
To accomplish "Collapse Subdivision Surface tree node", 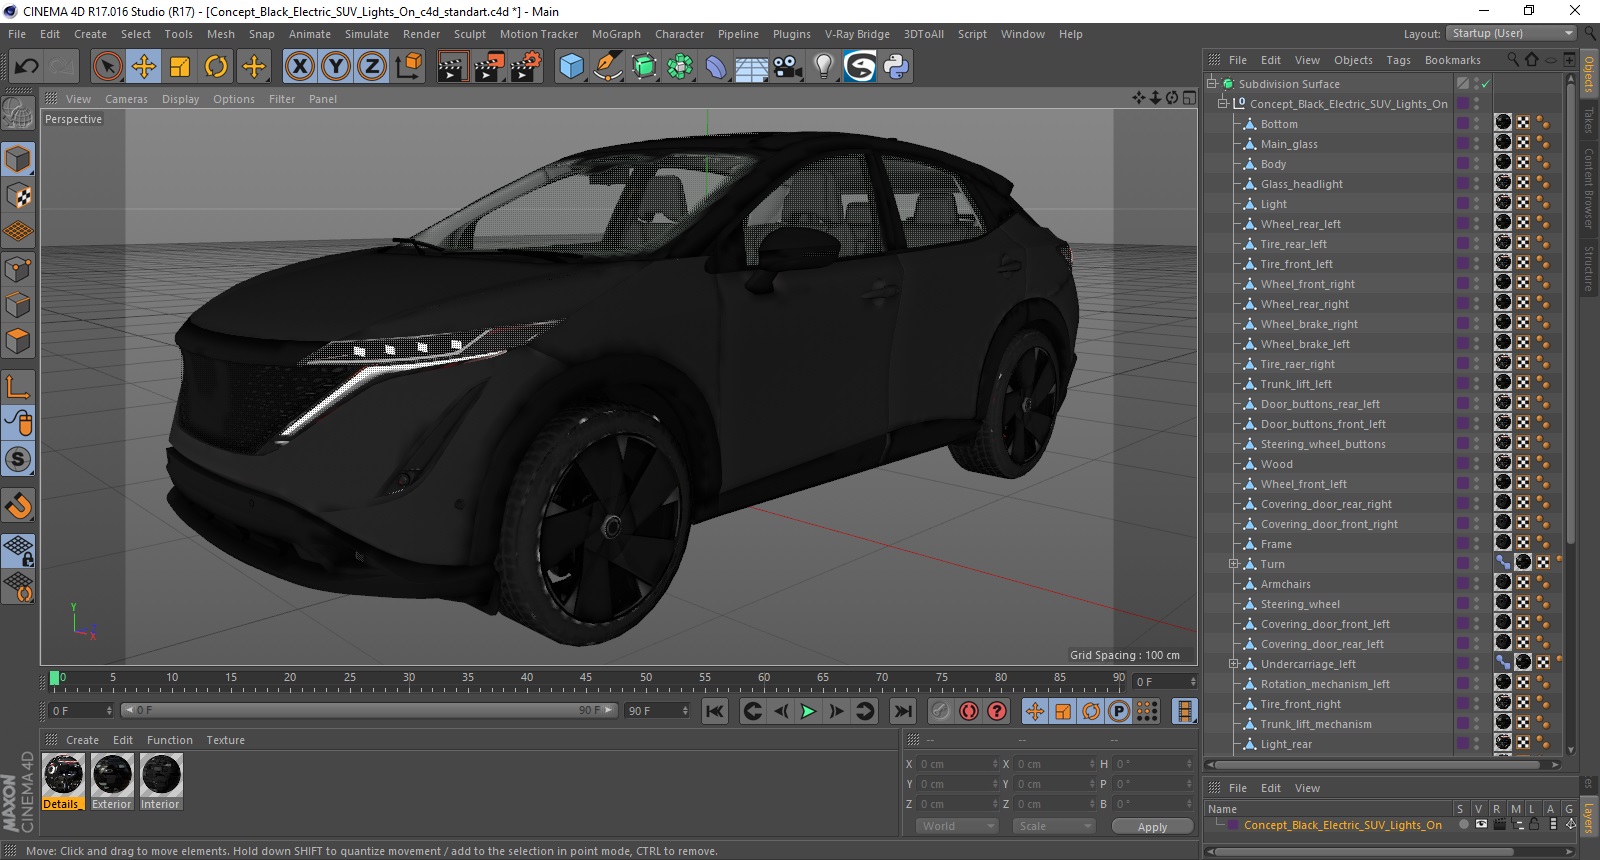I will (1212, 83).
